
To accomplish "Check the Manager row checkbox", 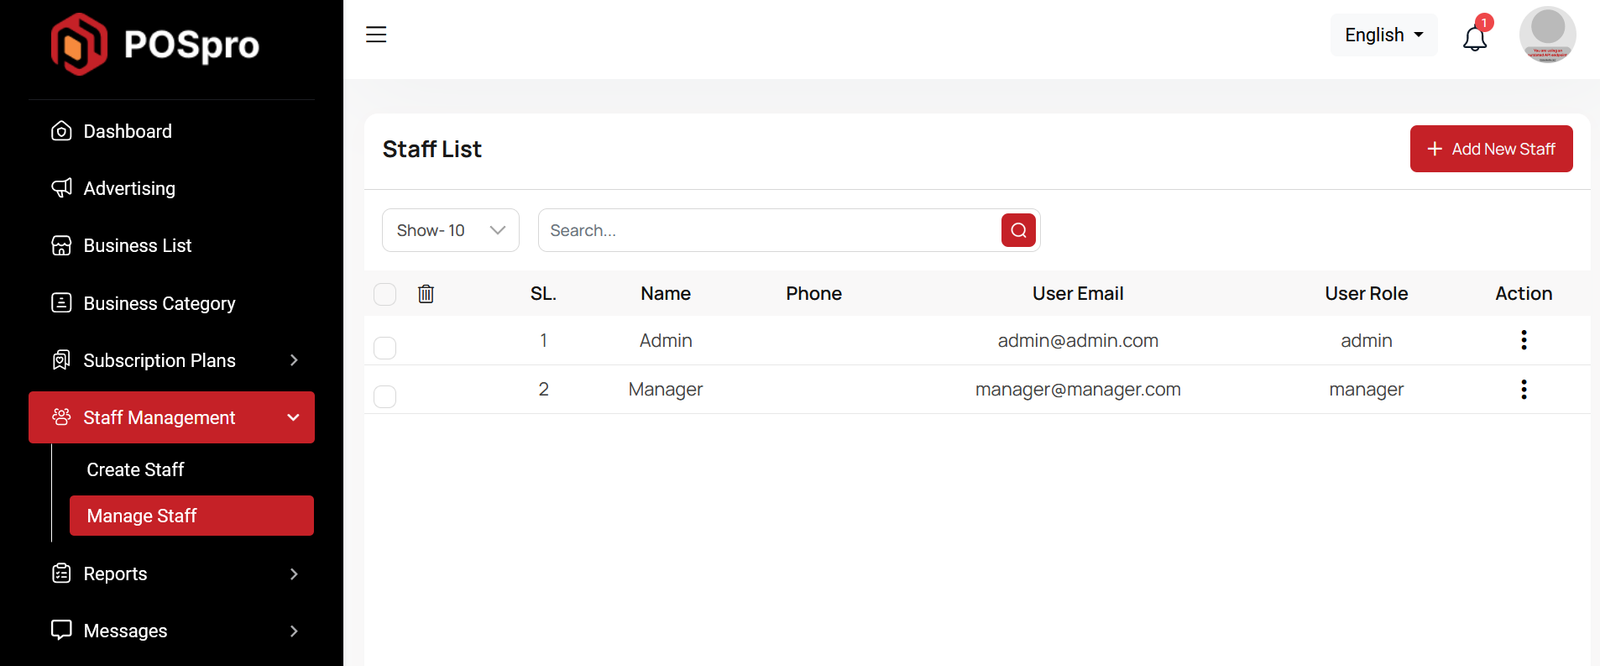I will pyautogui.click(x=385, y=396).
